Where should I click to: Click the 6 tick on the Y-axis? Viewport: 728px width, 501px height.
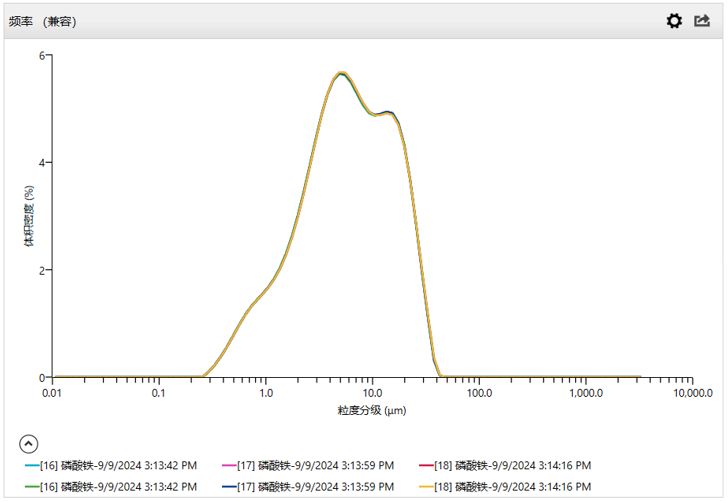41,55
